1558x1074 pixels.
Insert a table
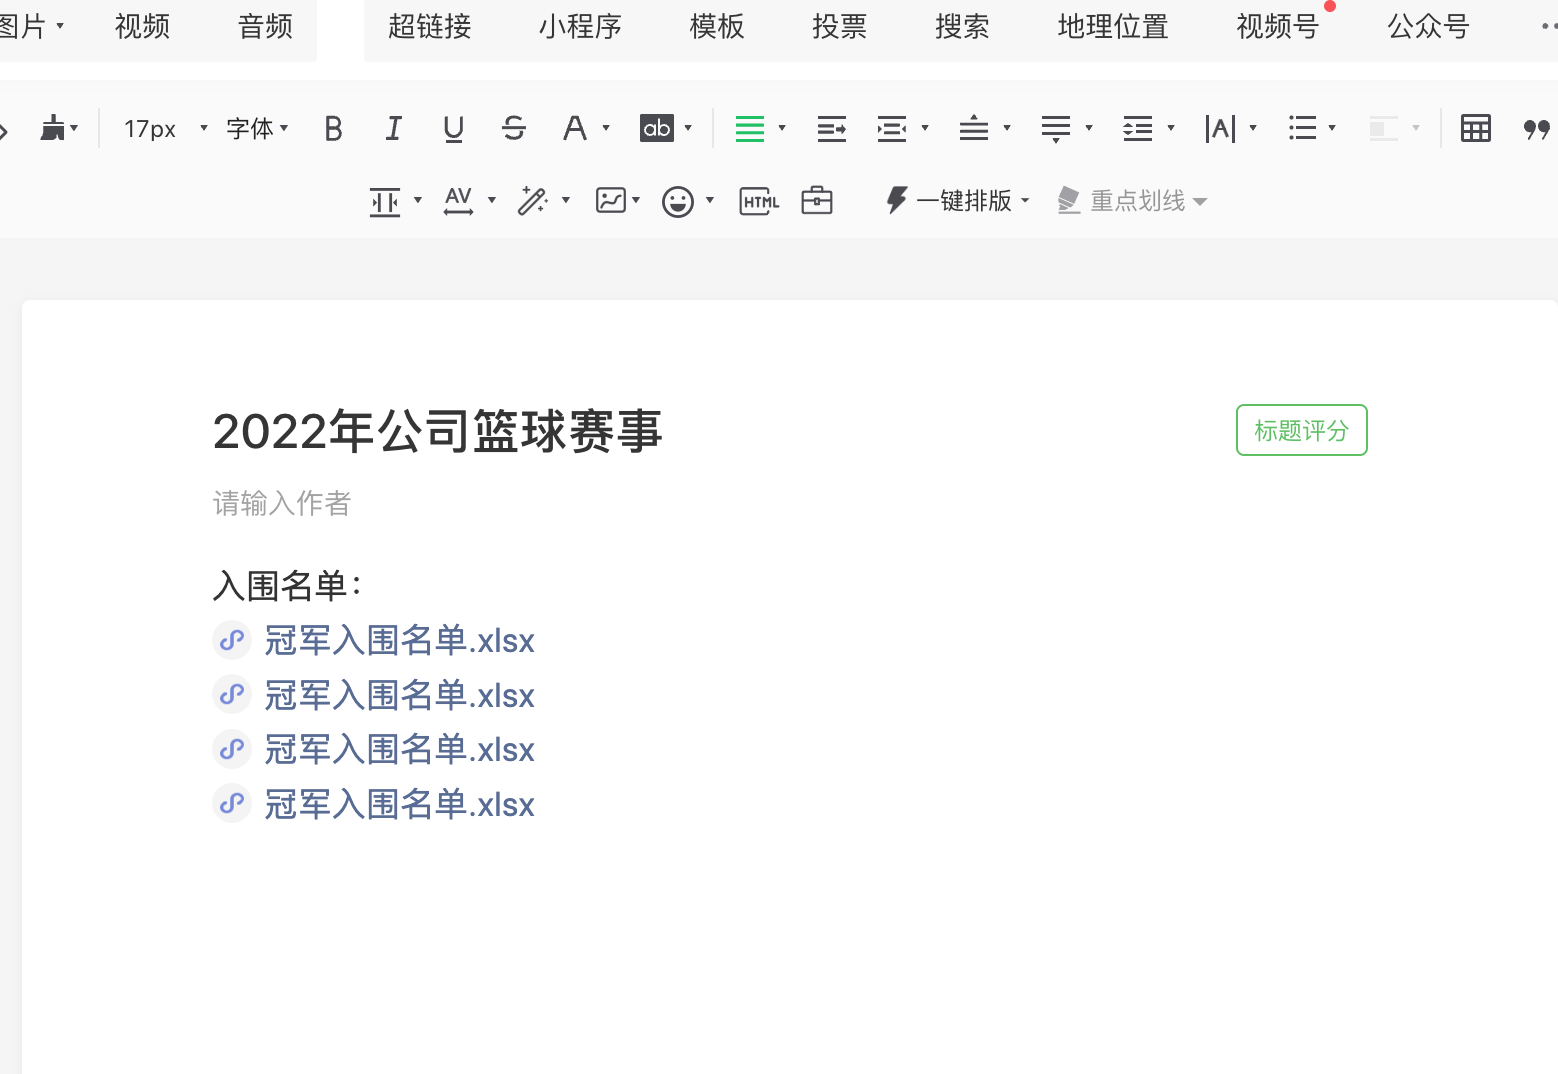pyautogui.click(x=1475, y=128)
